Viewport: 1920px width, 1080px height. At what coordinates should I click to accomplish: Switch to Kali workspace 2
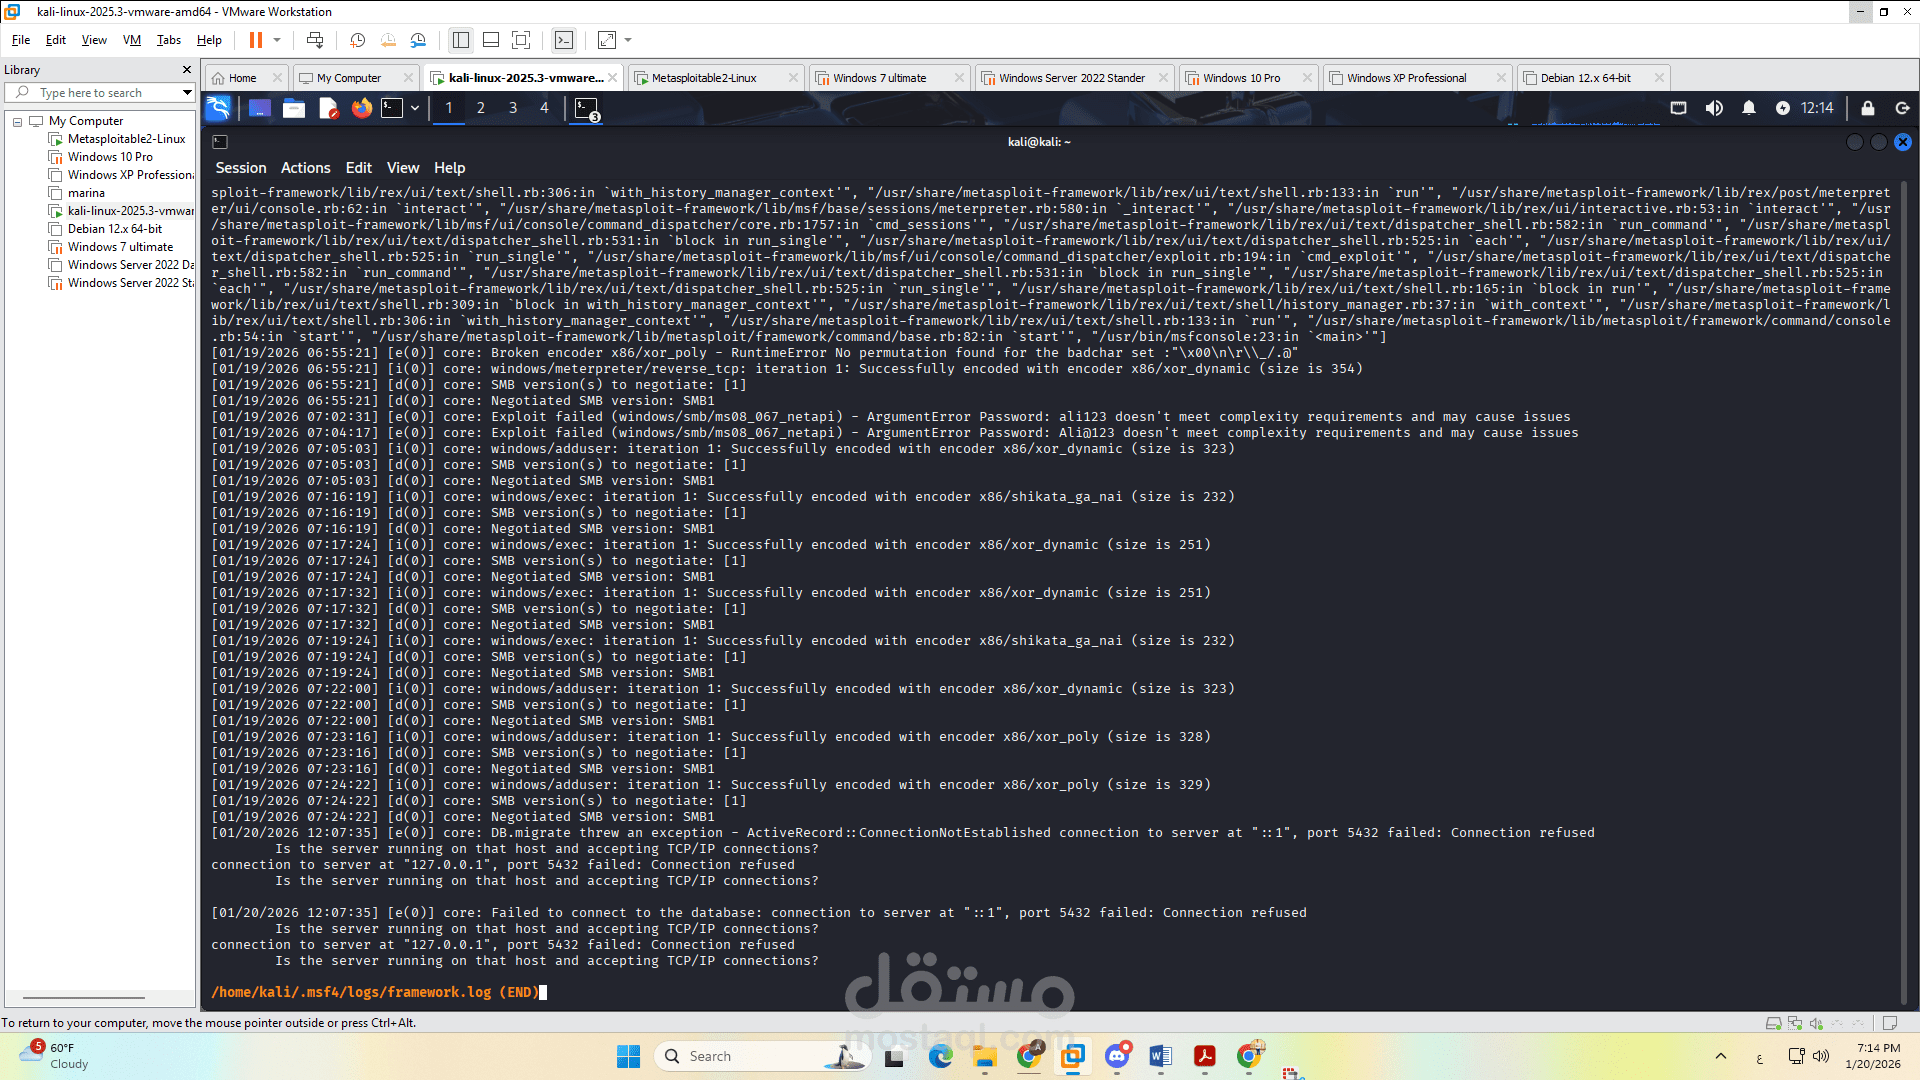(x=481, y=108)
